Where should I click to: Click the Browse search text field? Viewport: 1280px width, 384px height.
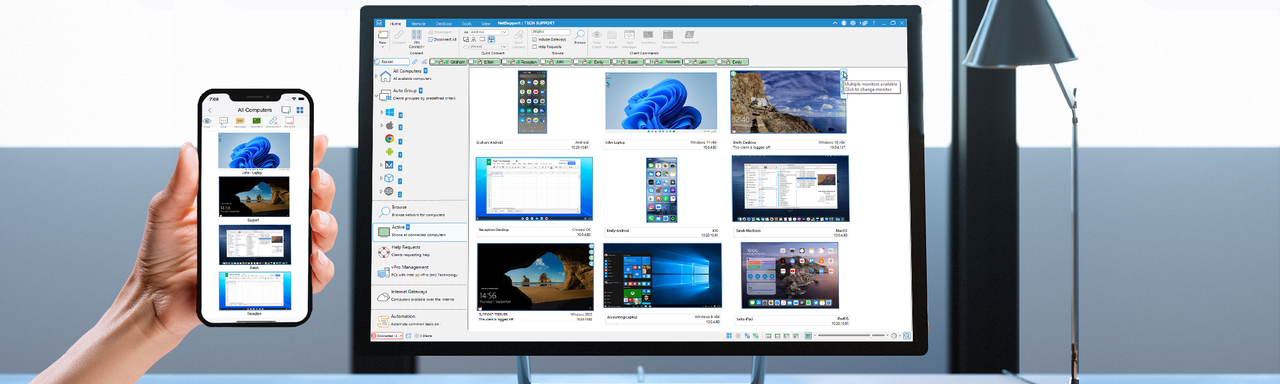(550, 32)
